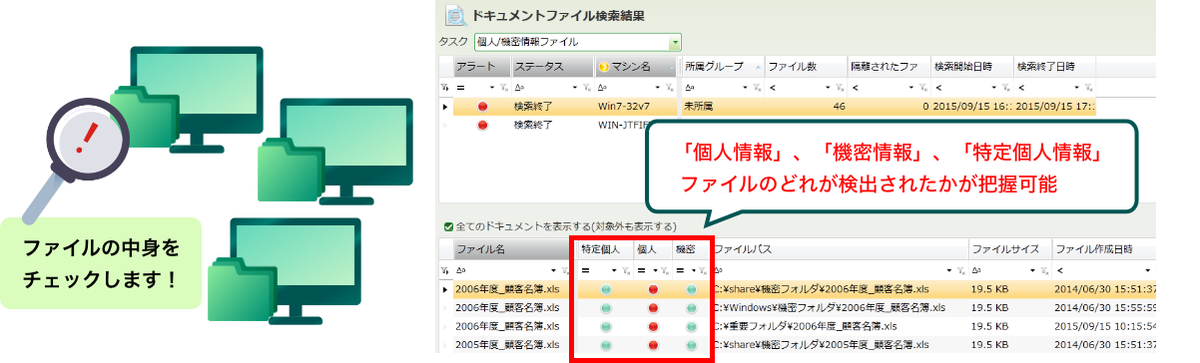Click funnel icon at left of machine grid filter row
Image resolution: width=1200 pixels, height=363 pixels.
click(x=445, y=87)
